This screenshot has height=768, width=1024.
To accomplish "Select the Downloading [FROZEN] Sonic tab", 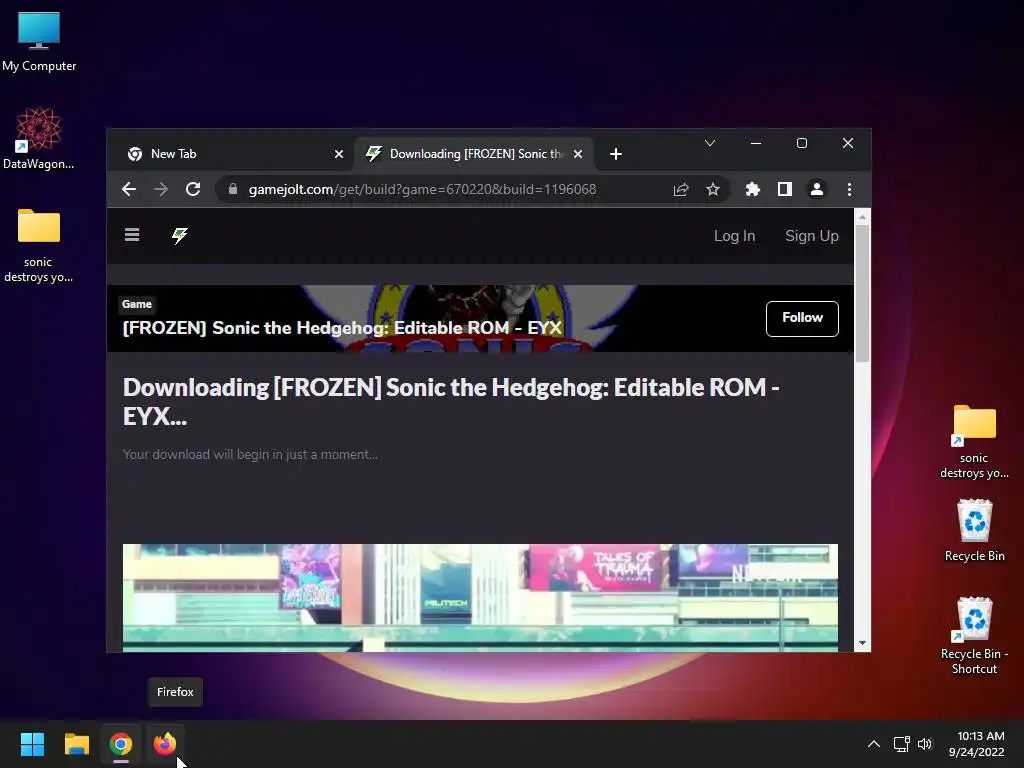I will pyautogui.click(x=473, y=154).
